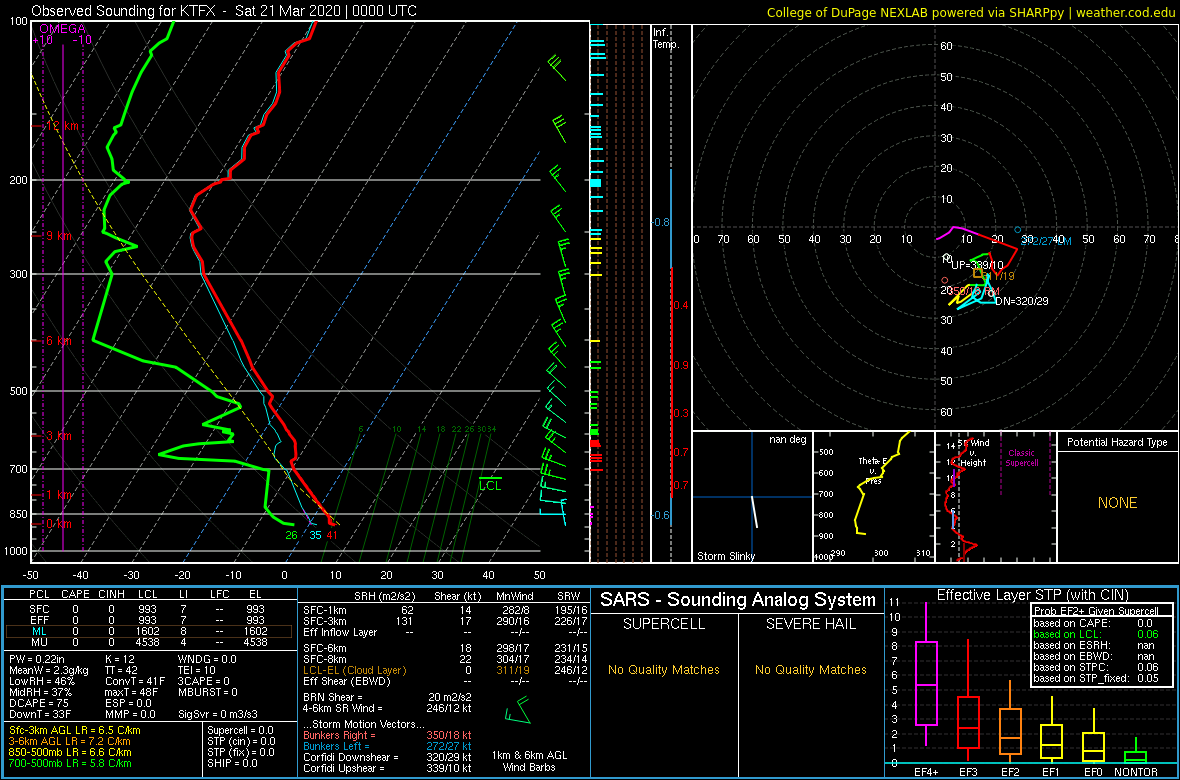
Task: Open the weather.cod.edu credit text
Action: point(1123,12)
